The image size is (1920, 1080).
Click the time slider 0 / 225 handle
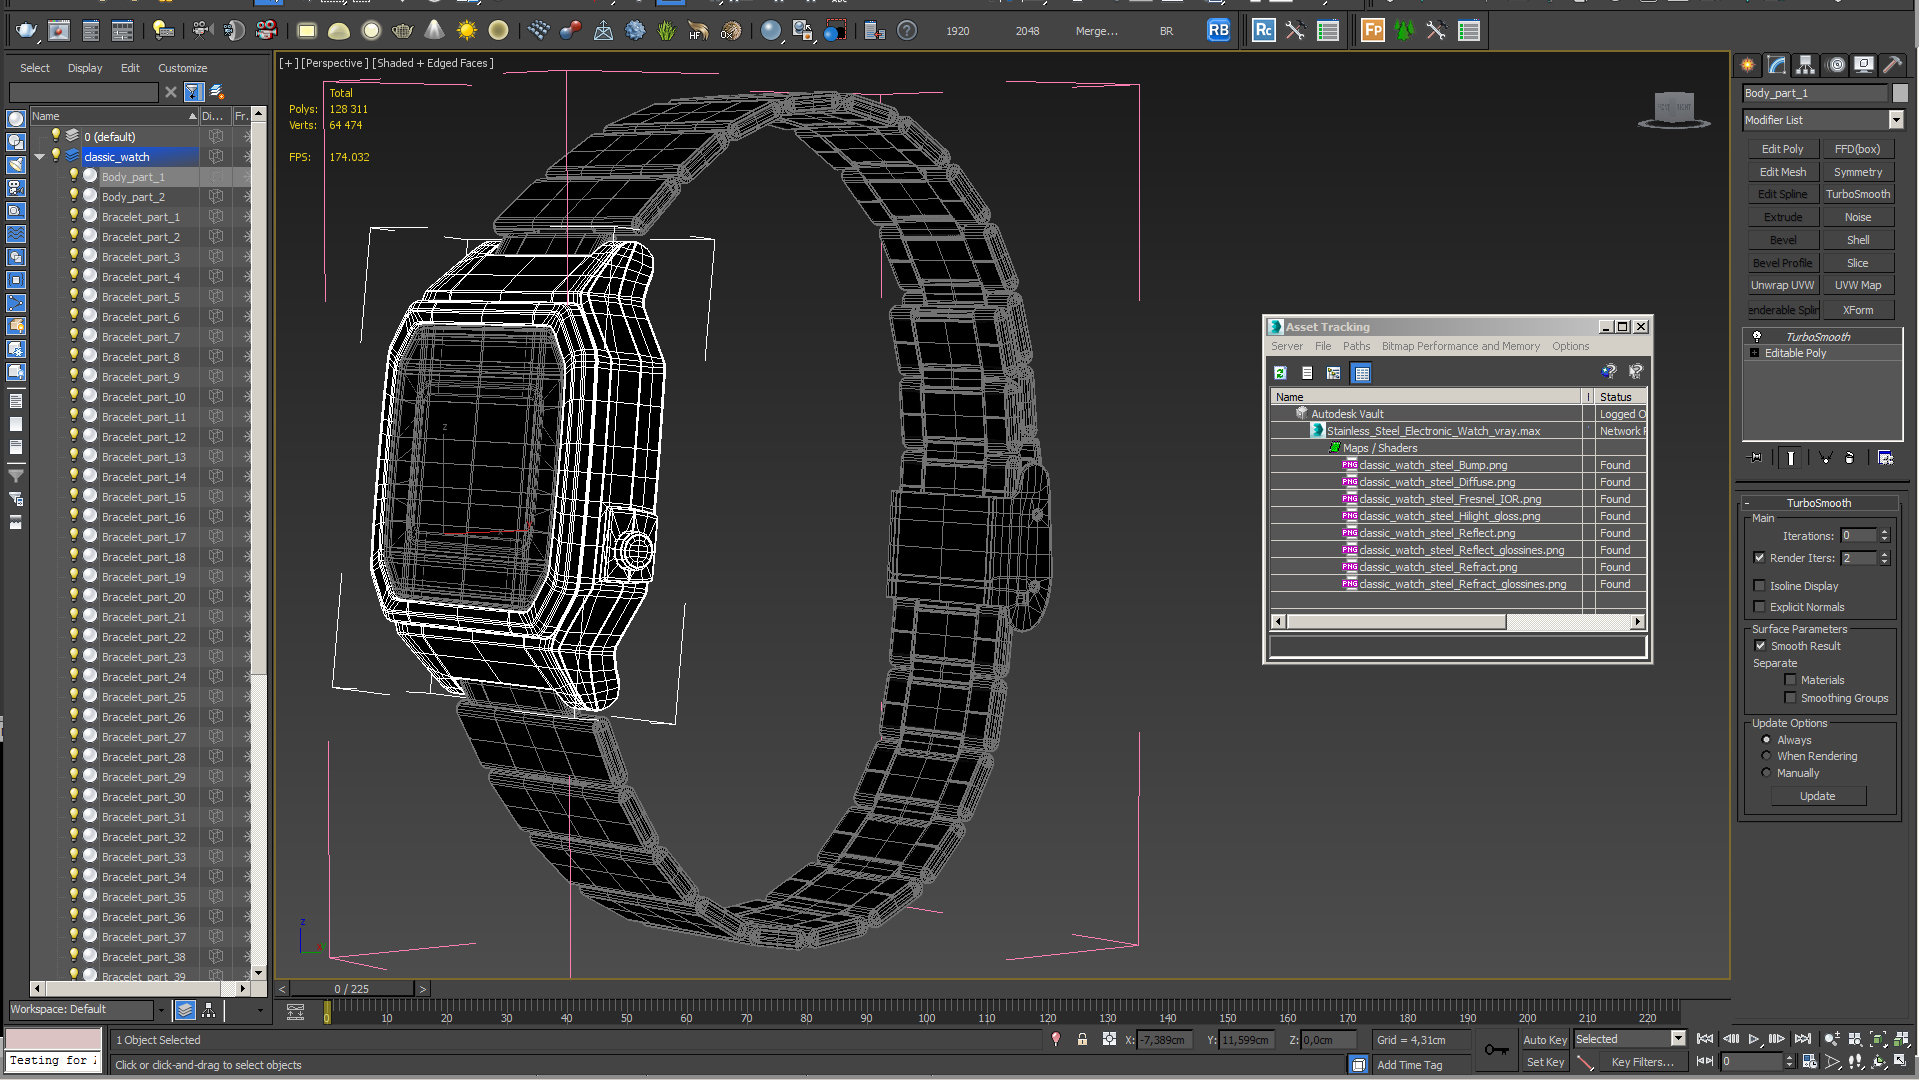[x=351, y=989]
